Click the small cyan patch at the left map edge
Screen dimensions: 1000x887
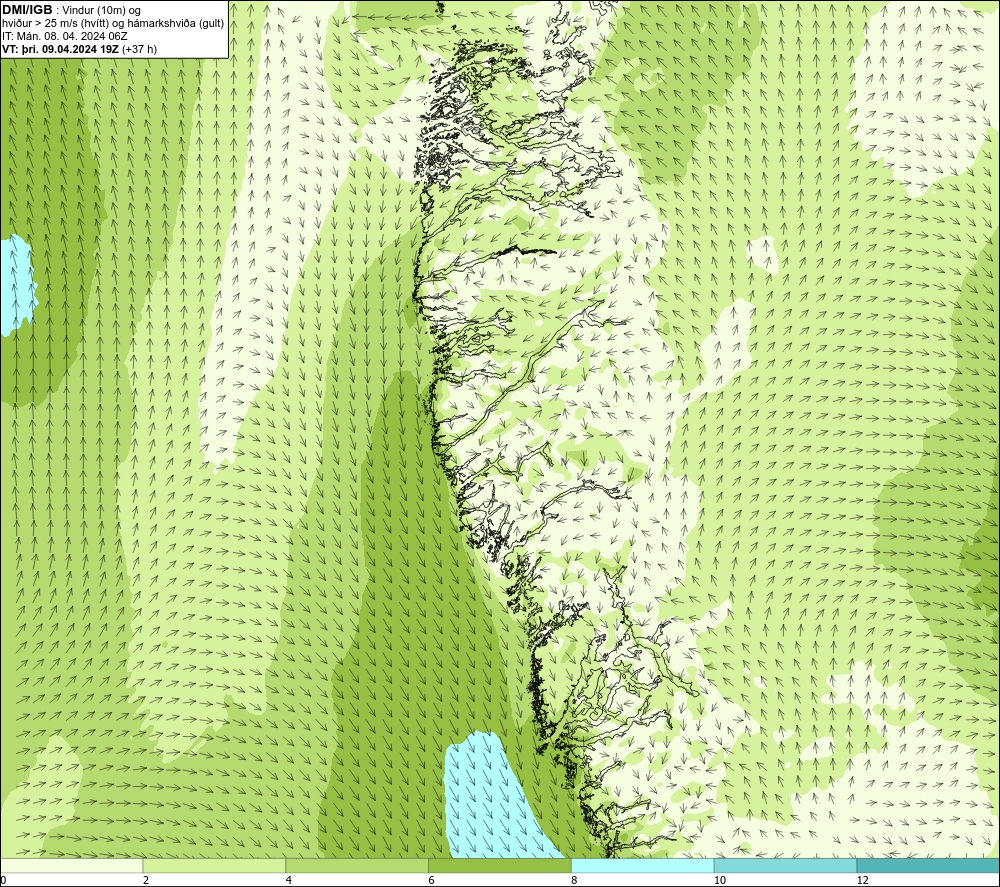(15, 285)
